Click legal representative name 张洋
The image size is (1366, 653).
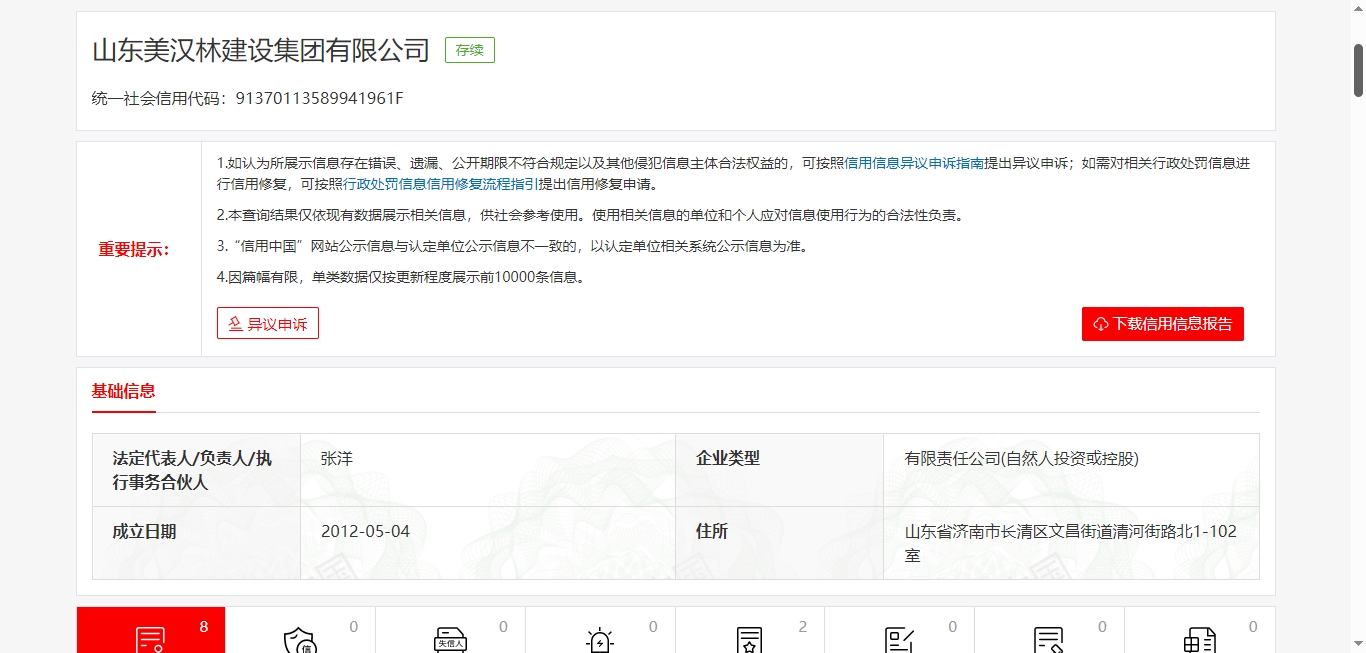click(337, 459)
